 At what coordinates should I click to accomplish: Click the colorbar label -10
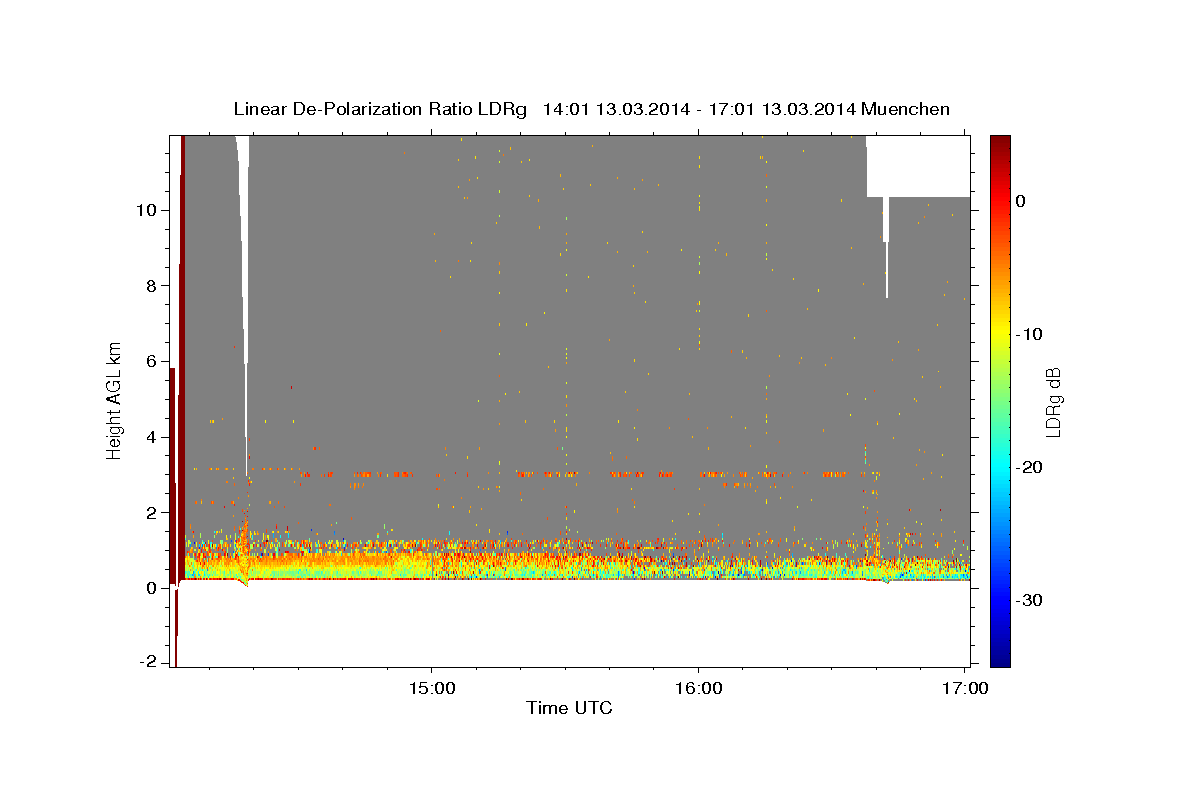pyautogui.click(x=1029, y=334)
